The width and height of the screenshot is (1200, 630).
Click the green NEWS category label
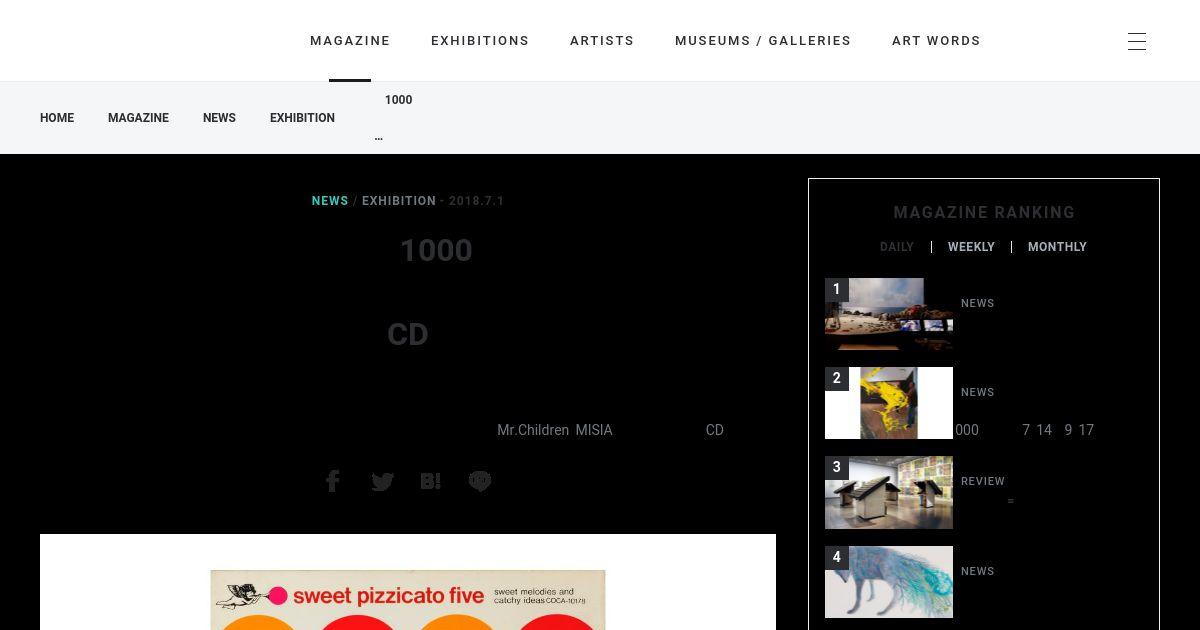tap(330, 201)
